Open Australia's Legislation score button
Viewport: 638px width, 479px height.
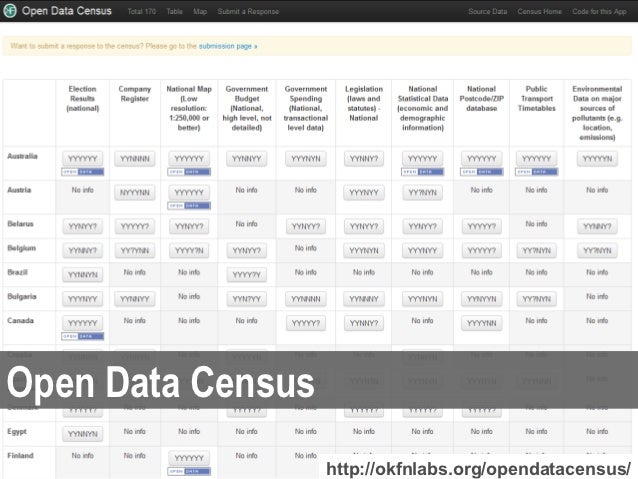tap(364, 159)
